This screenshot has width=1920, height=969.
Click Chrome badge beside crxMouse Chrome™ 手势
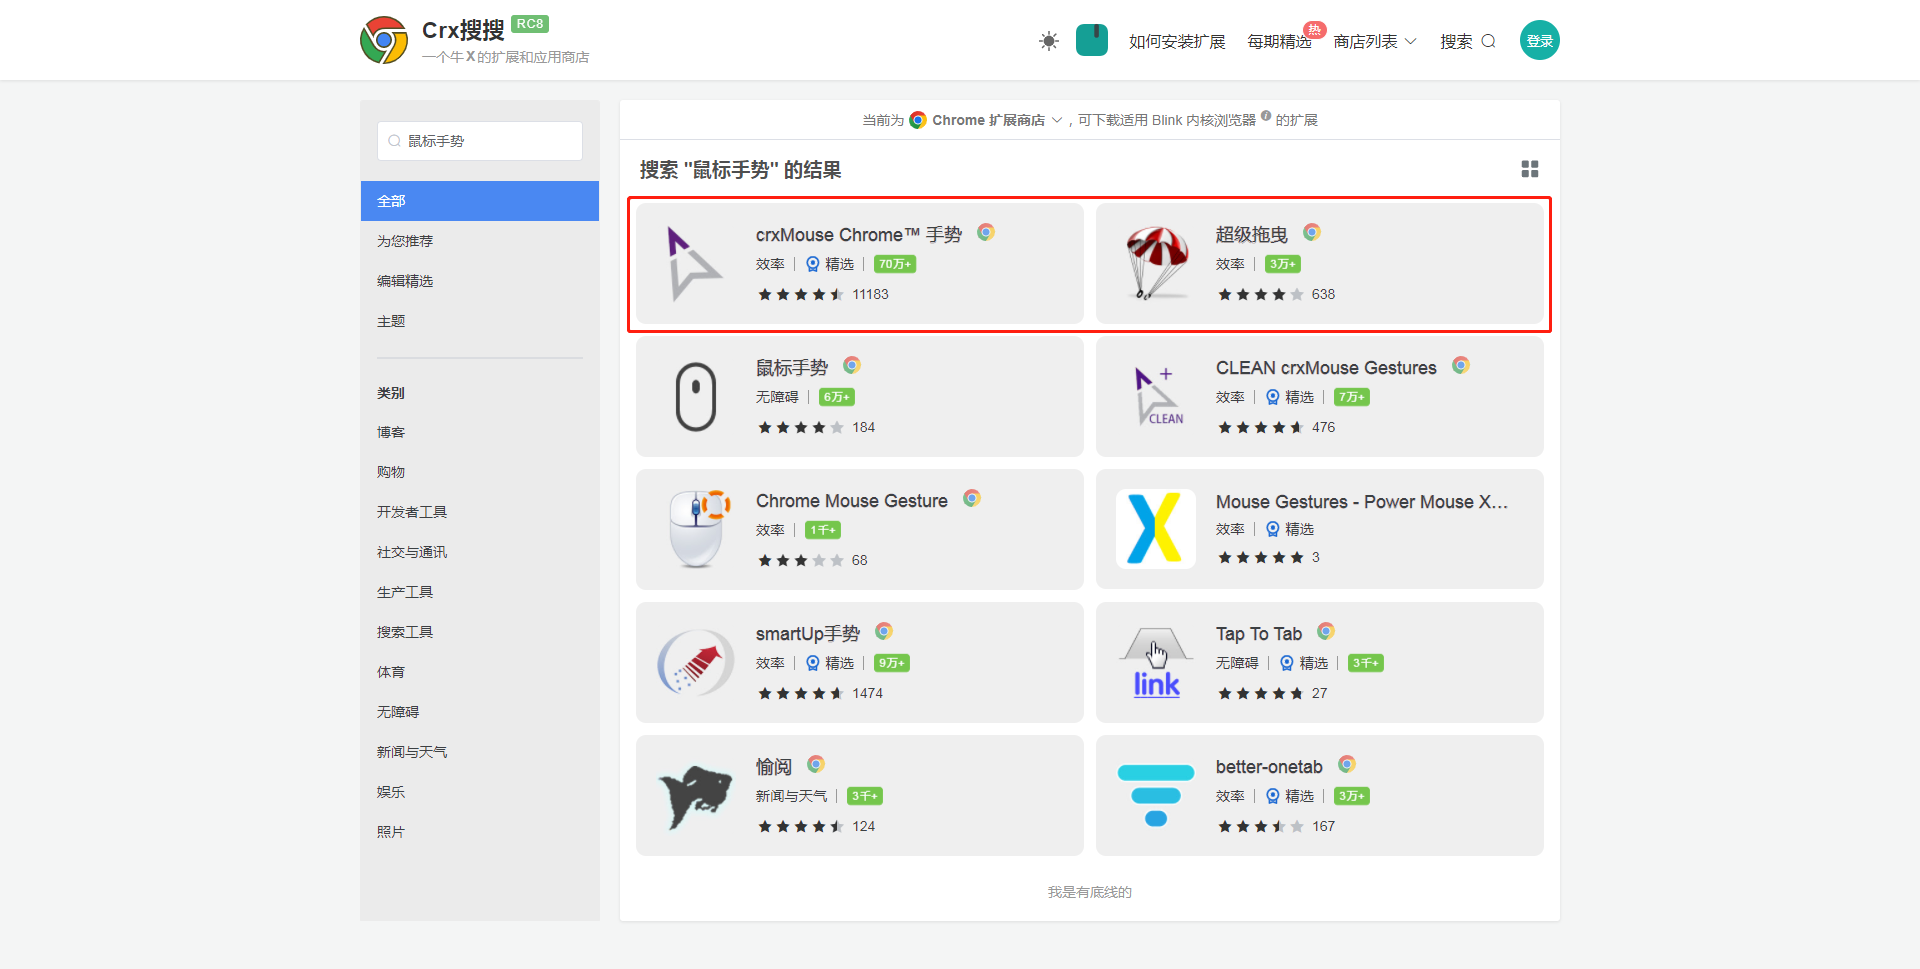coord(986,232)
